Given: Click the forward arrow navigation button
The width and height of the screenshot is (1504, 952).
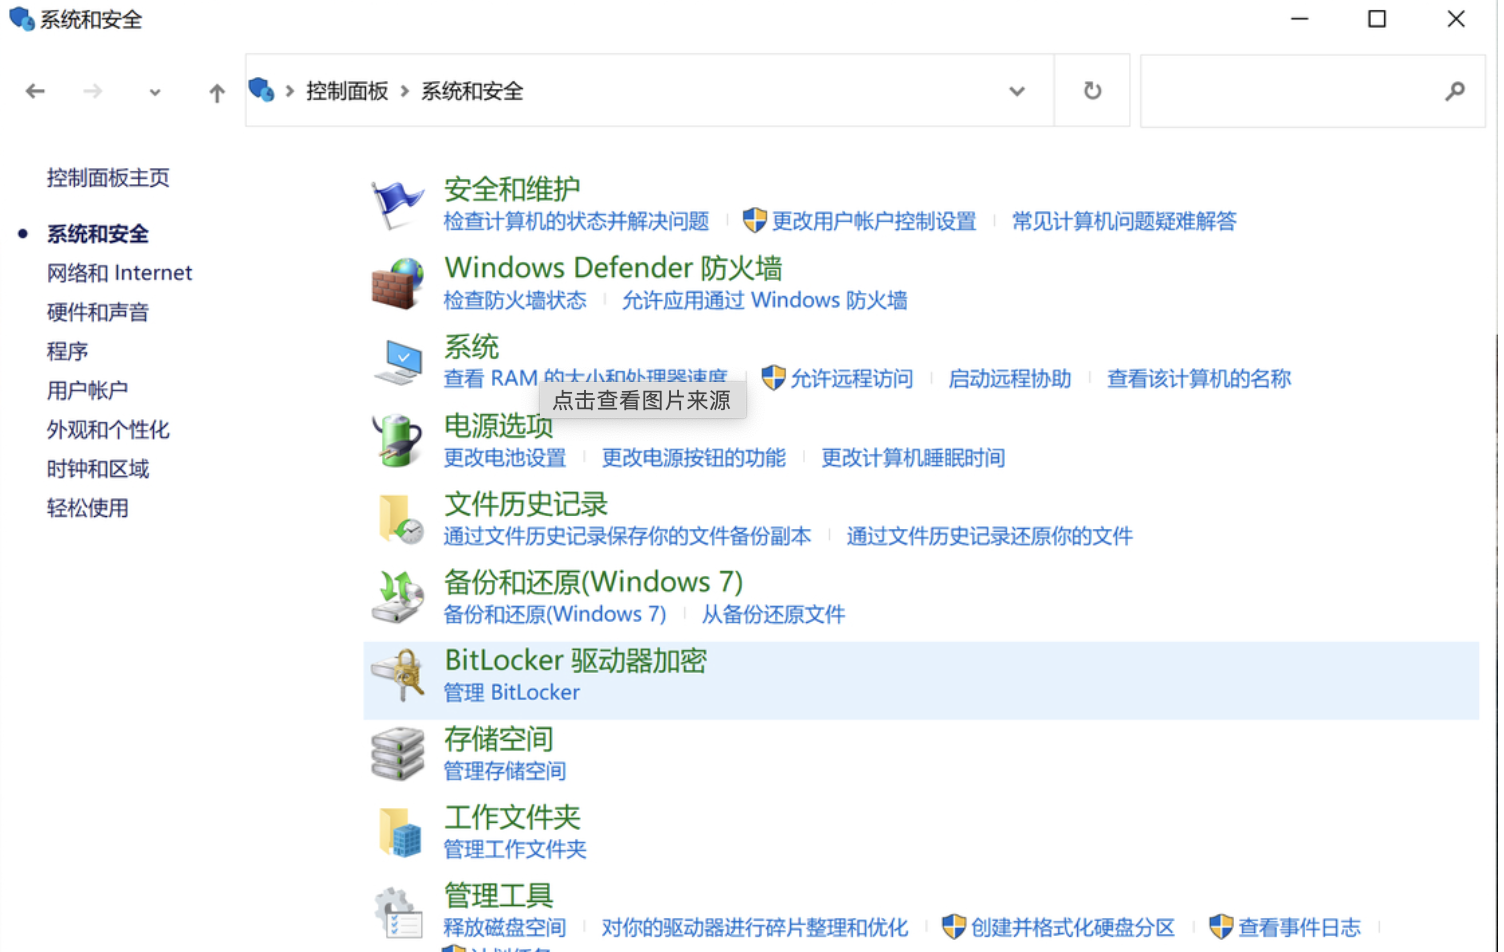Looking at the screenshot, I should 93,92.
